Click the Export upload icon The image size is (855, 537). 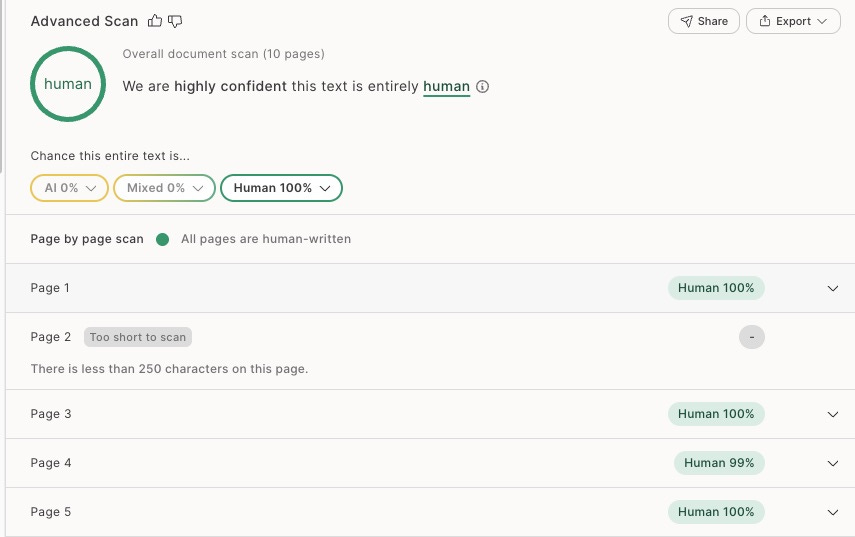[765, 21]
